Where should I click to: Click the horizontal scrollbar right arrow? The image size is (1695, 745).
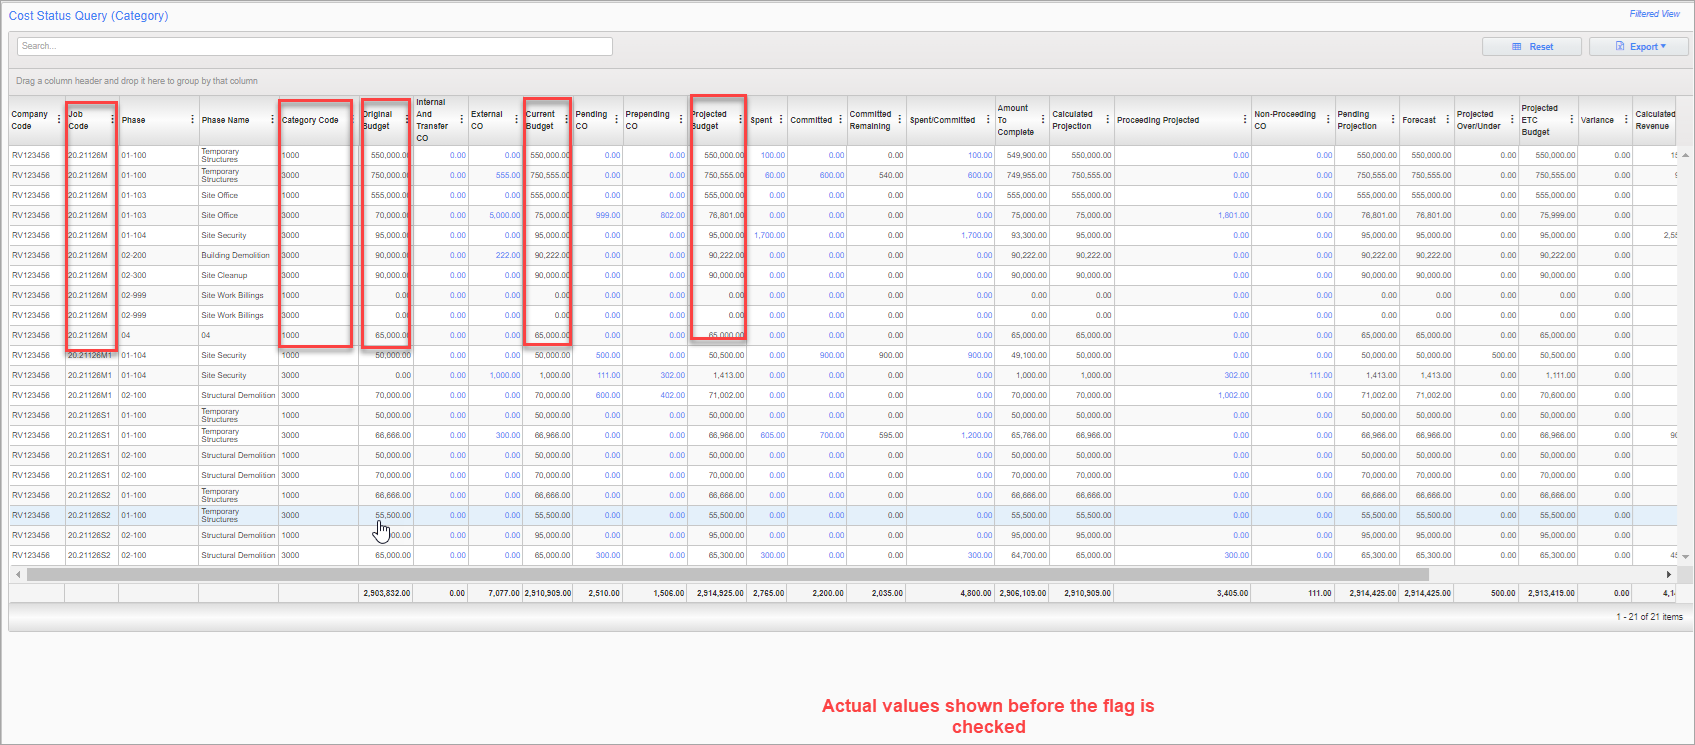pos(1669,574)
